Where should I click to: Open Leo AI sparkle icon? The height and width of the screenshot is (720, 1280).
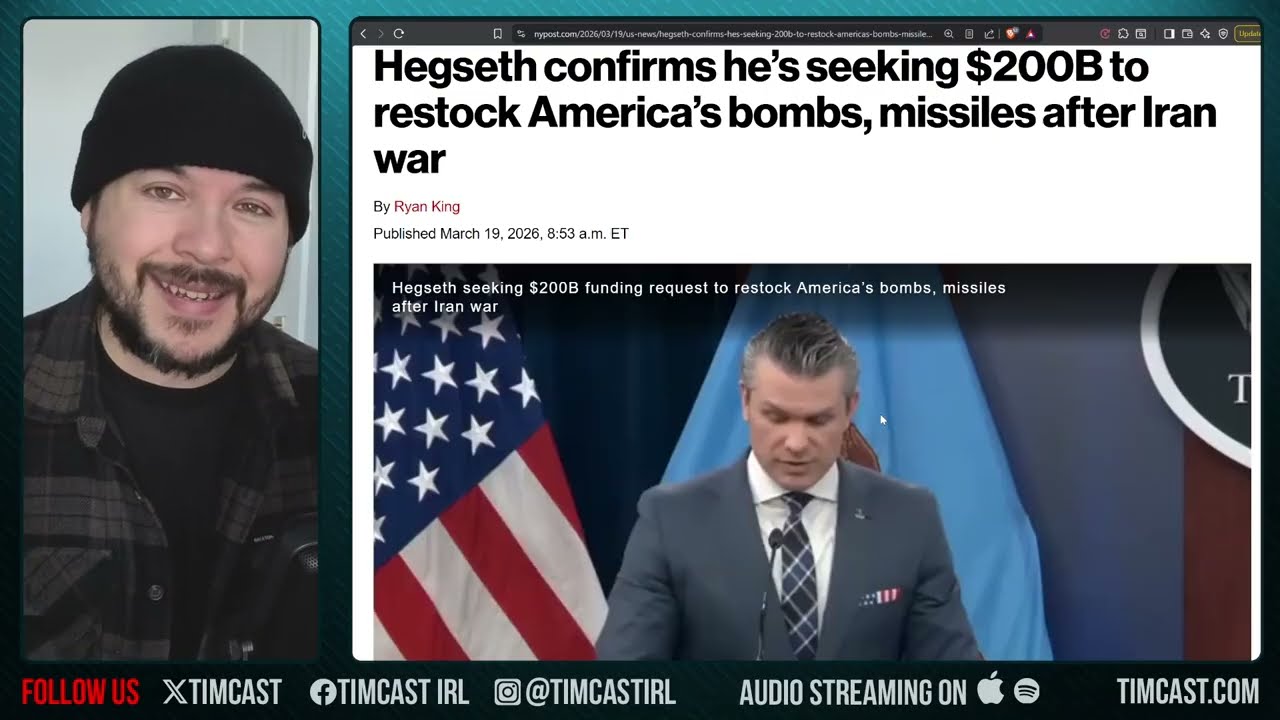pyautogui.click(x=1205, y=34)
